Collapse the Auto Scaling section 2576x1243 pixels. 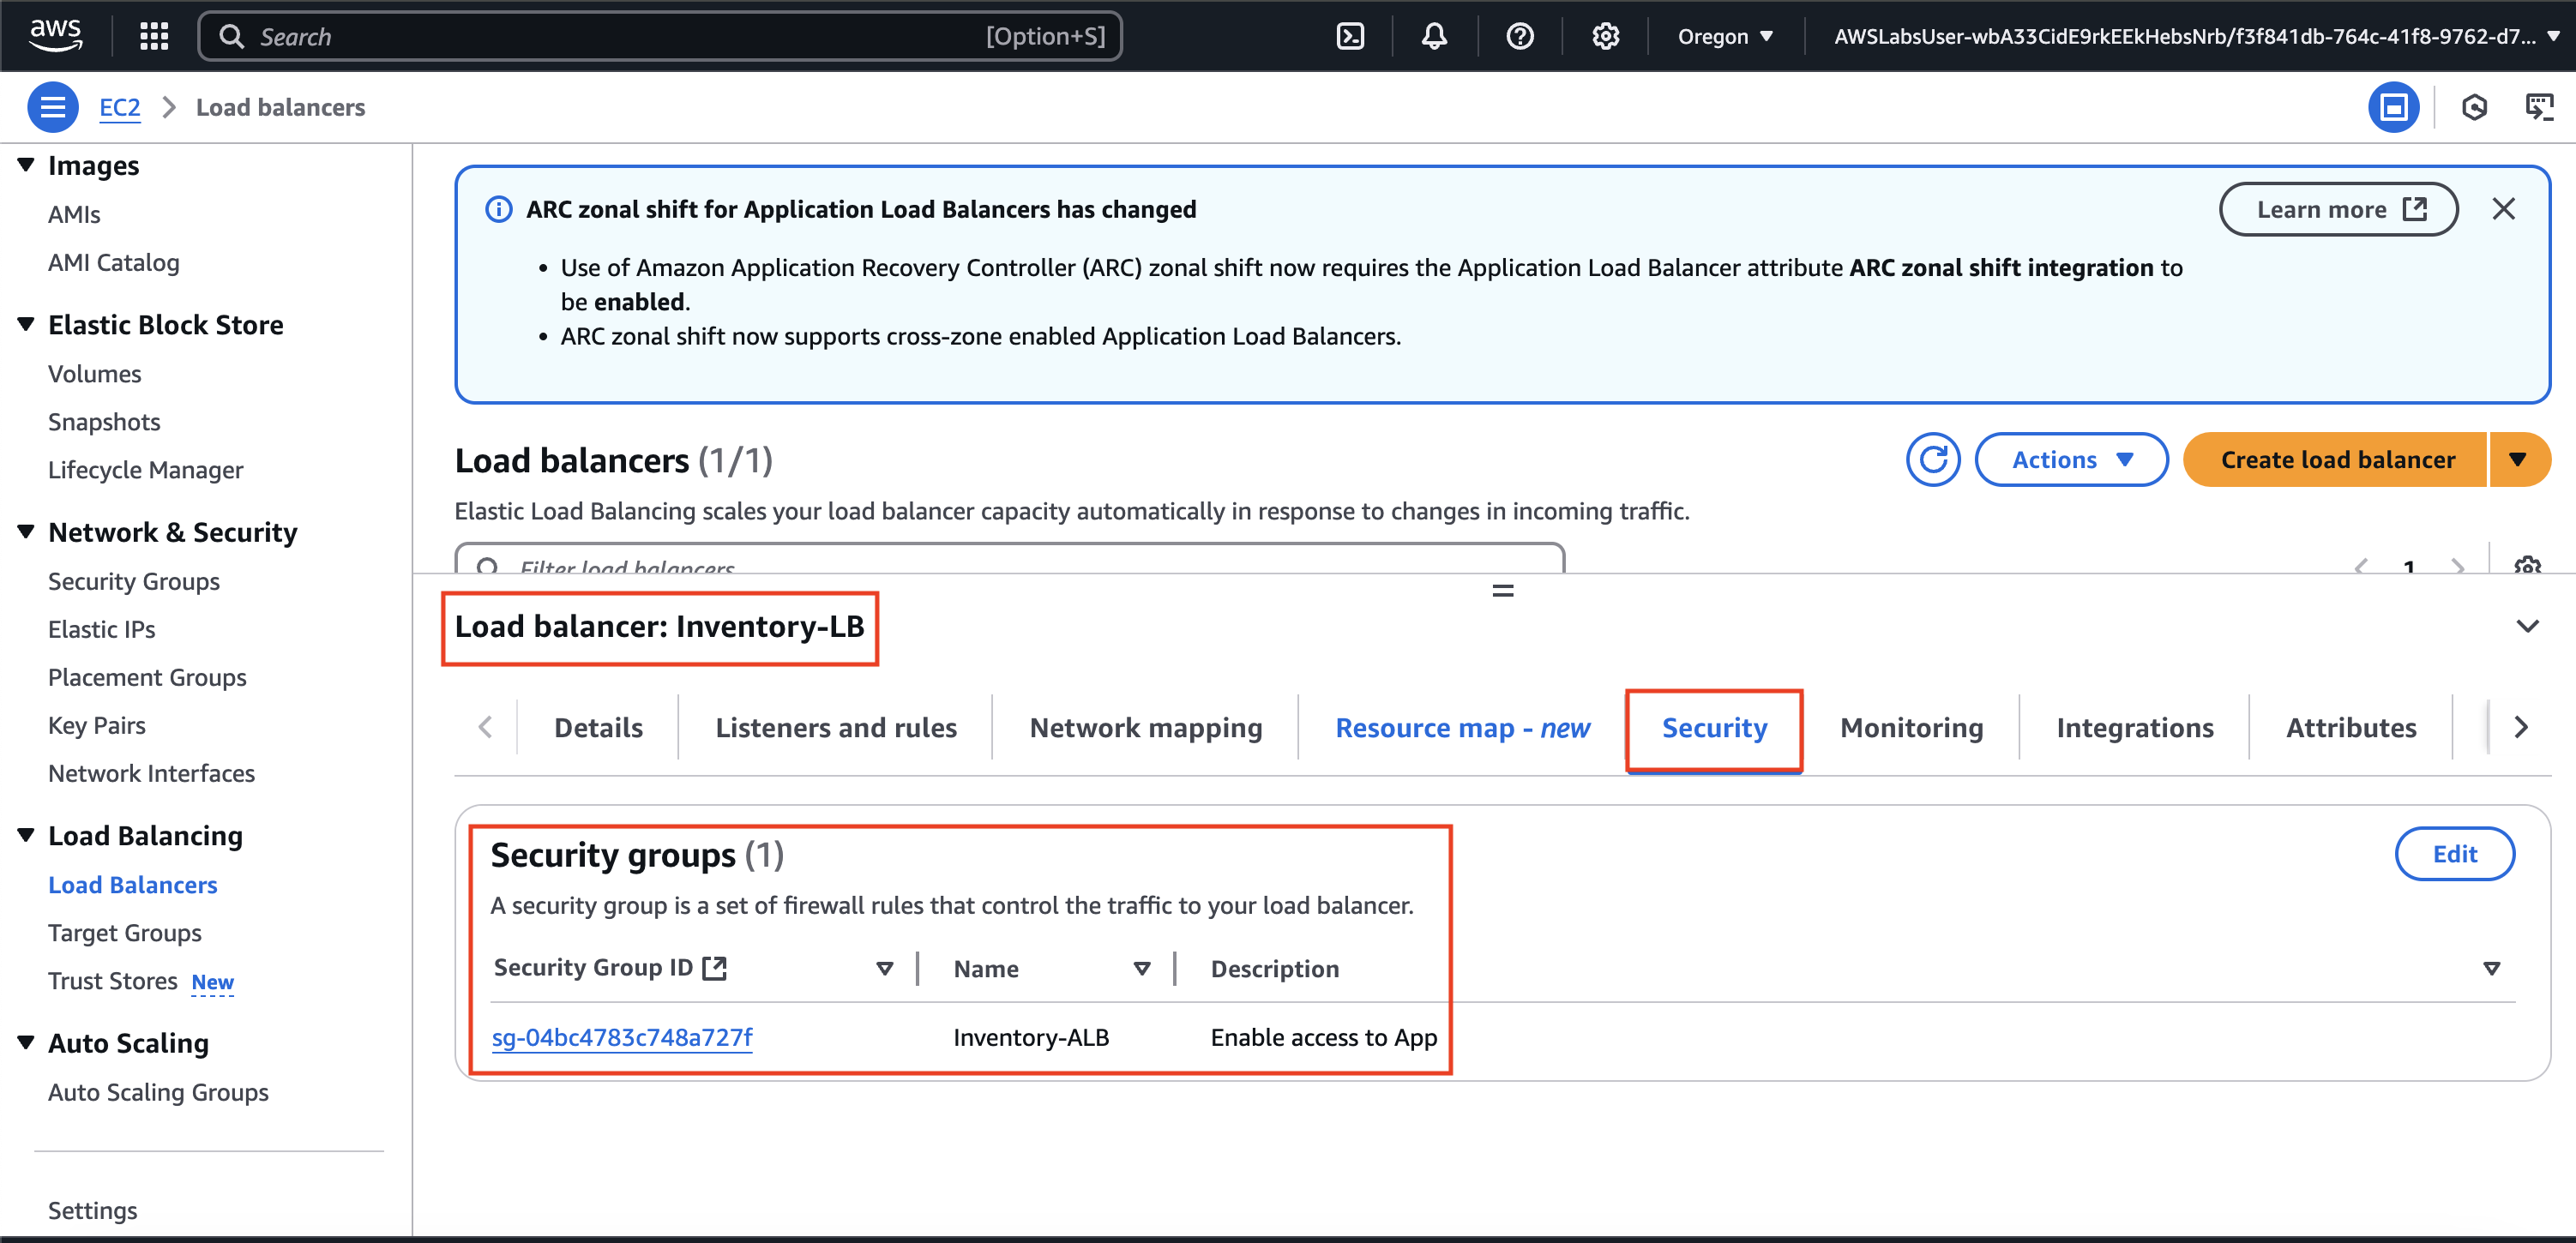pos(26,1043)
